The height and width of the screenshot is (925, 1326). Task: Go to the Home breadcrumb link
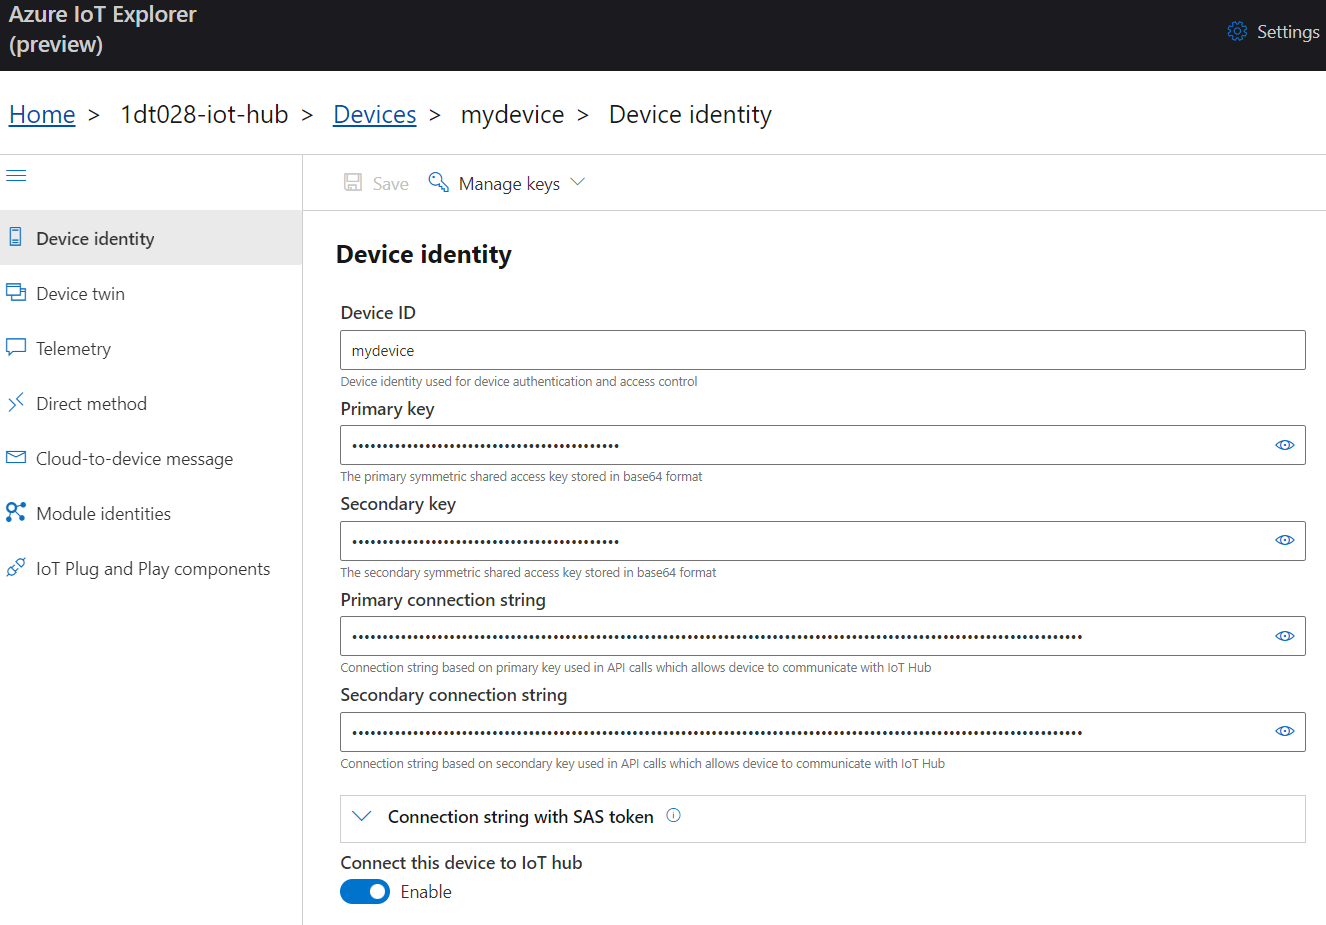pyautogui.click(x=42, y=115)
